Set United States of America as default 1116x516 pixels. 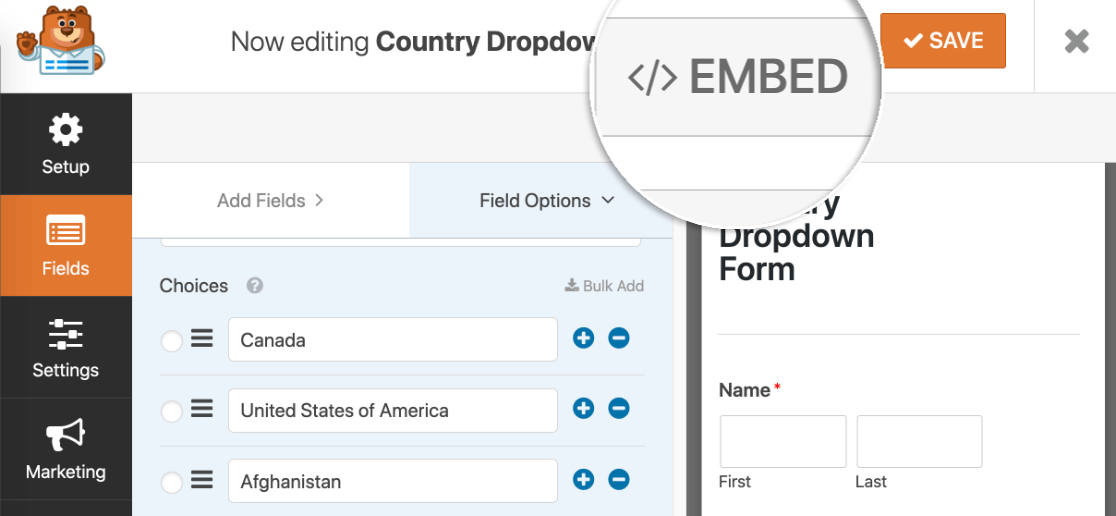coord(172,411)
